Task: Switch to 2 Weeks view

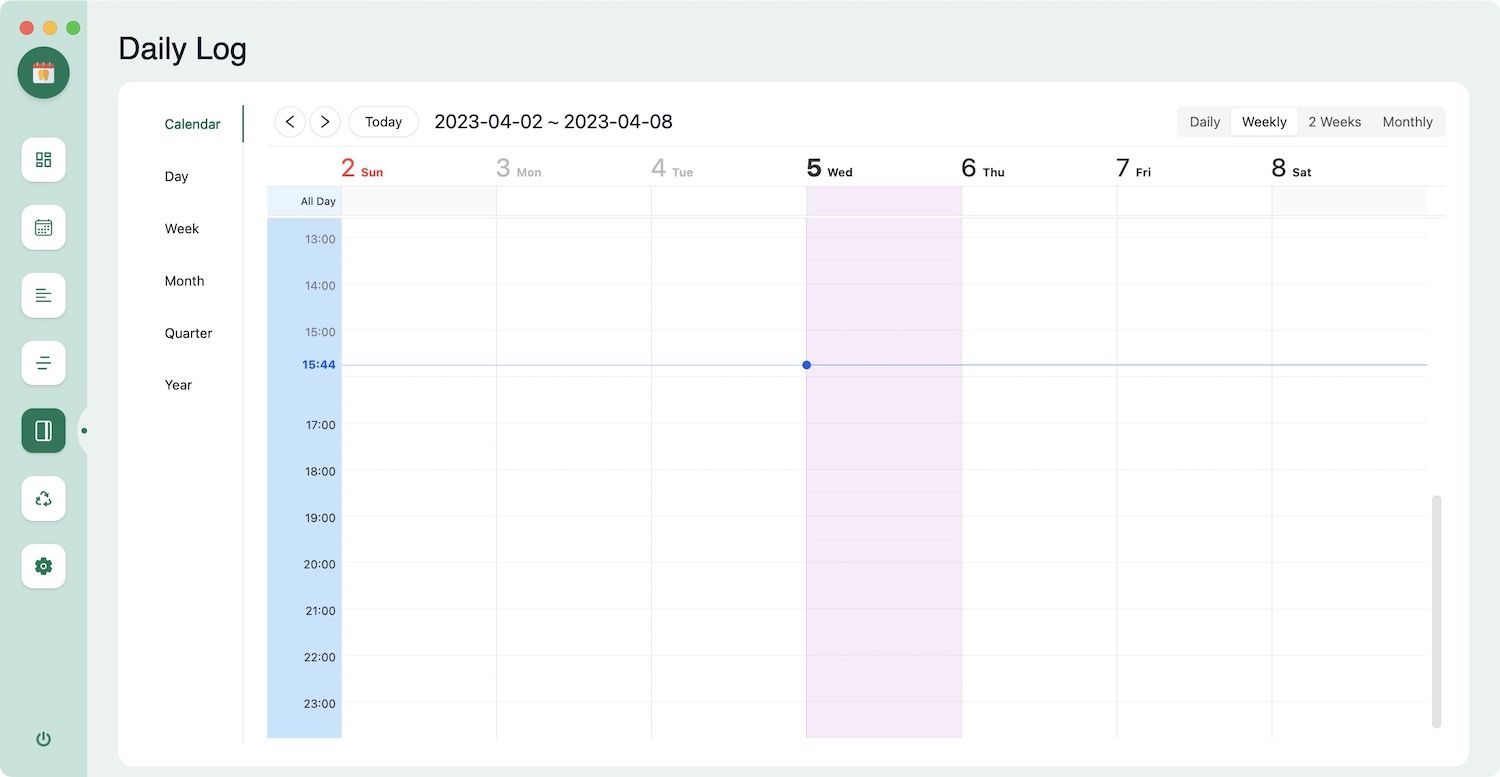Action: click(x=1334, y=122)
